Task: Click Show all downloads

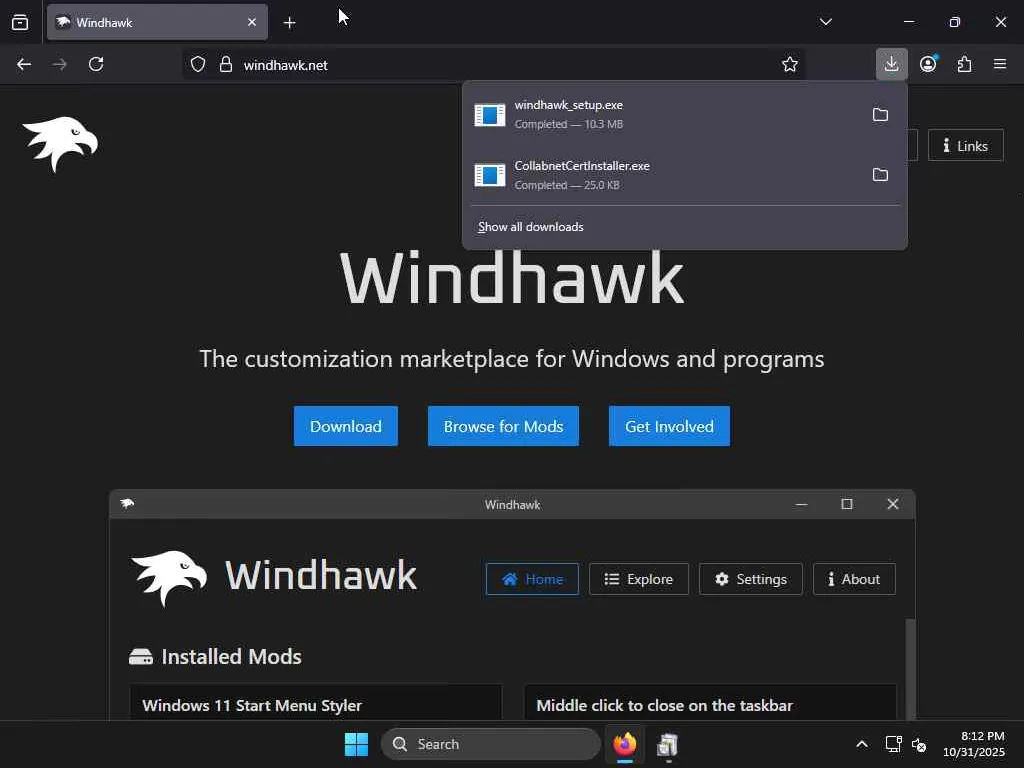Action: [531, 227]
